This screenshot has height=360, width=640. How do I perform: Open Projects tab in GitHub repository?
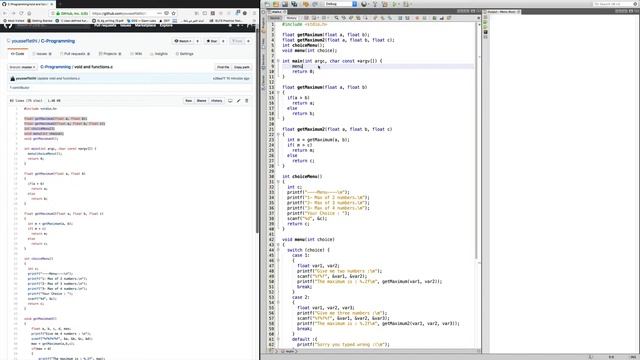(x=110, y=53)
